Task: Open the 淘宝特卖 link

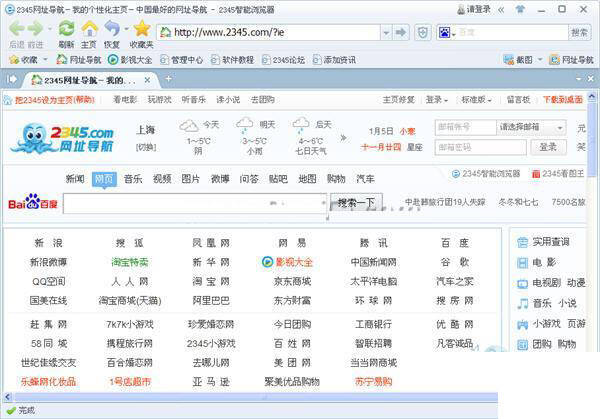Action: [x=130, y=262]
